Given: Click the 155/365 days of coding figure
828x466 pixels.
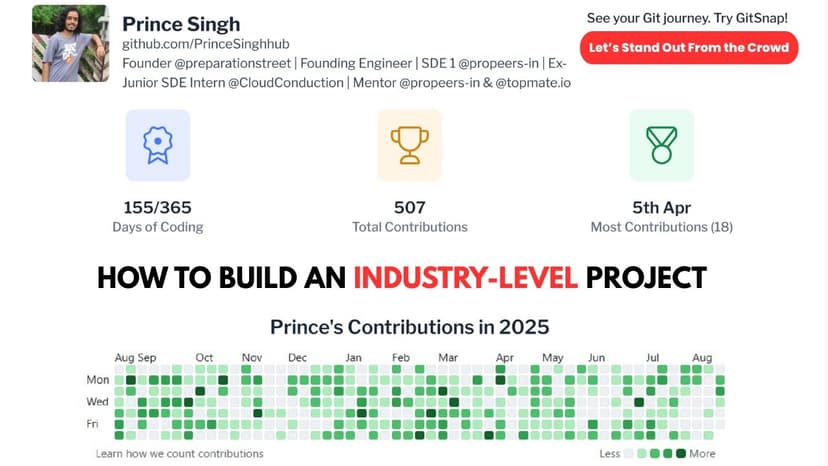Looking at the screenshot, I should click(x=157, y=207).
